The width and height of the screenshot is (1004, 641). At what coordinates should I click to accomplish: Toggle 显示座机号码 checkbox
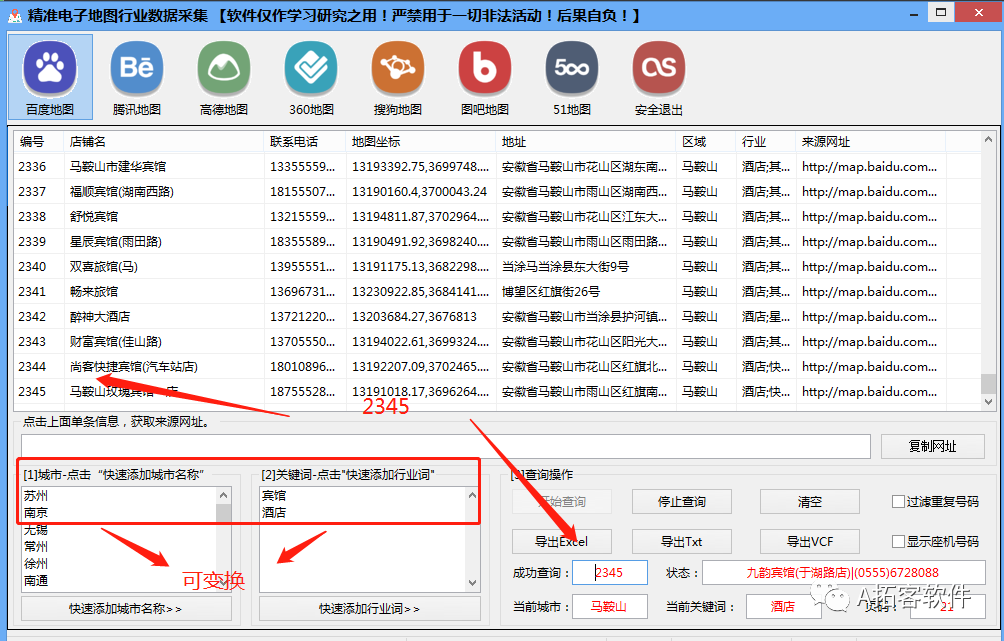click(898, 542)
